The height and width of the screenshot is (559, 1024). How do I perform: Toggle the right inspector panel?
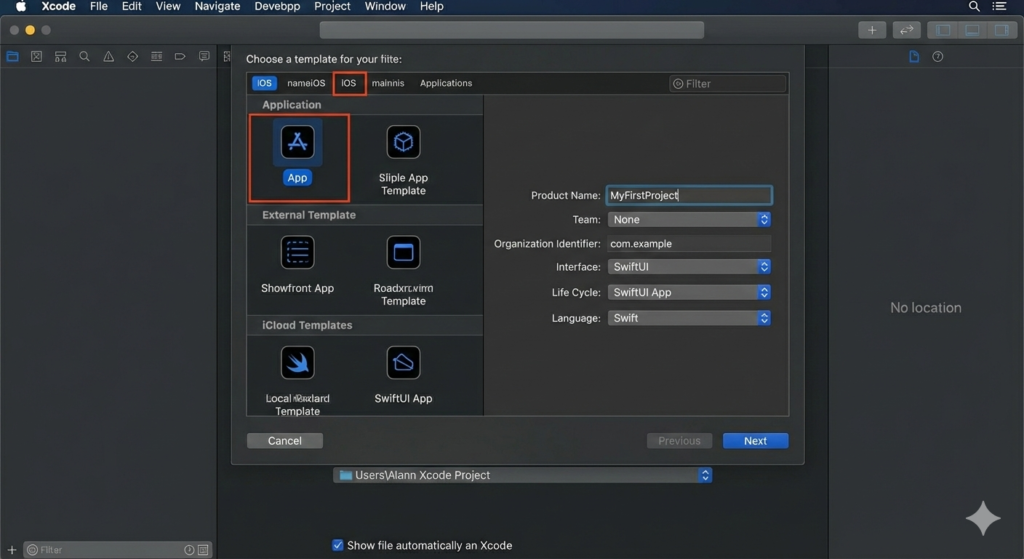(x=1002, y=30)
